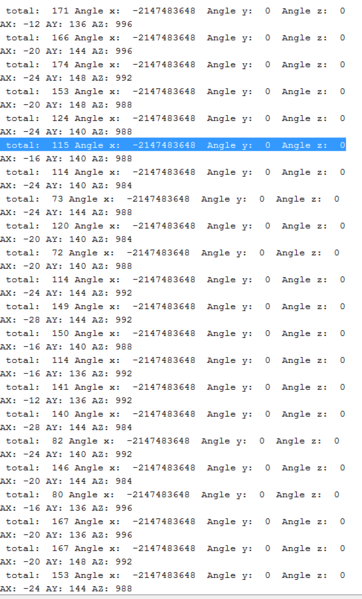Image resolution: width=362 pixels, height=599 pixels.
Task: Select line 'AX: -28 AY: 144 AZ: 984'
Action: [x=66, y=427]
